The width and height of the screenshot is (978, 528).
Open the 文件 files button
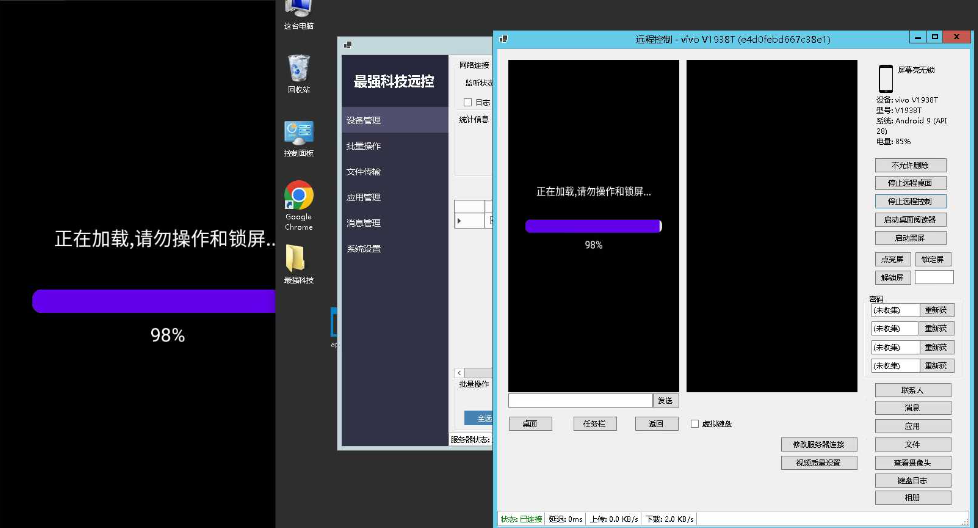[913, 444]
